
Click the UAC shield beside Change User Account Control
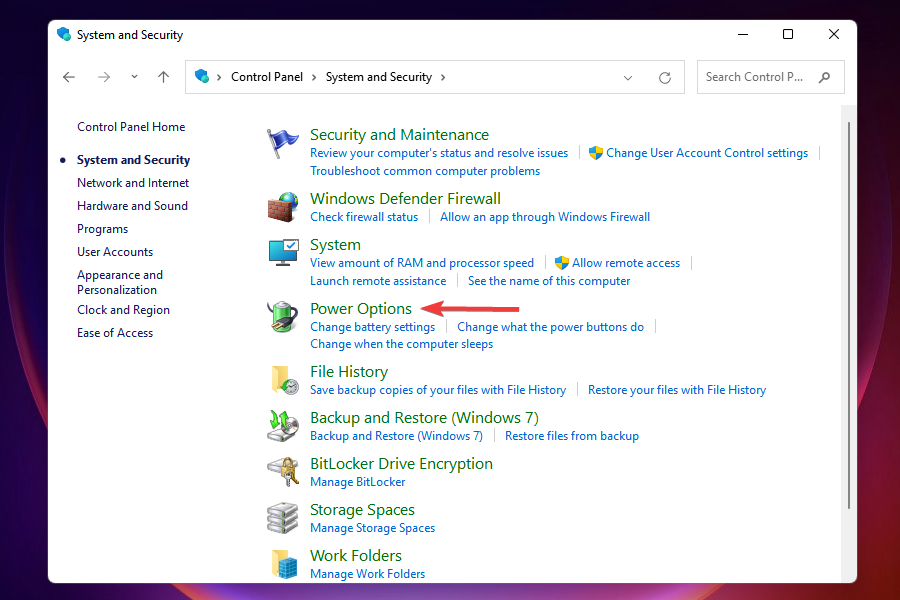pyautogui.click(x=596, y=153)
